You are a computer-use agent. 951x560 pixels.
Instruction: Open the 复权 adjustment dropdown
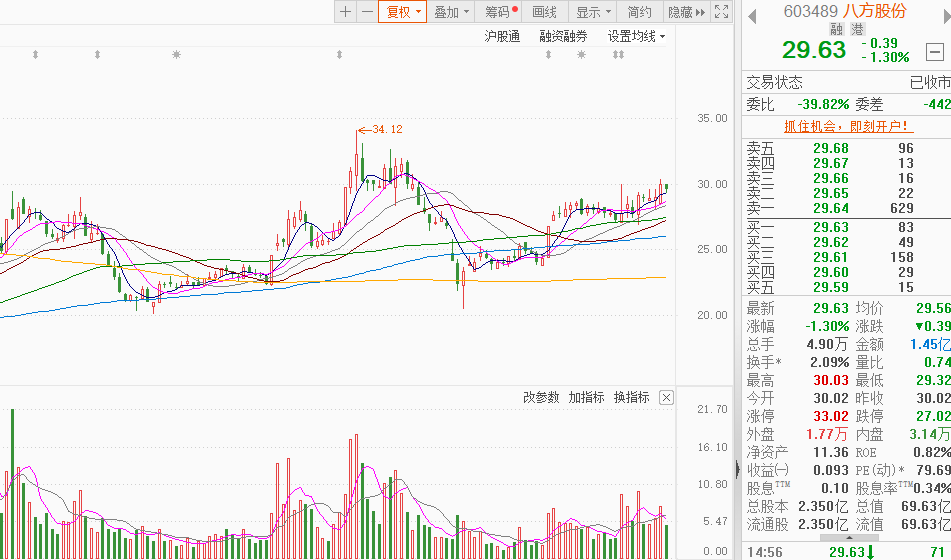tap(402, 12)
